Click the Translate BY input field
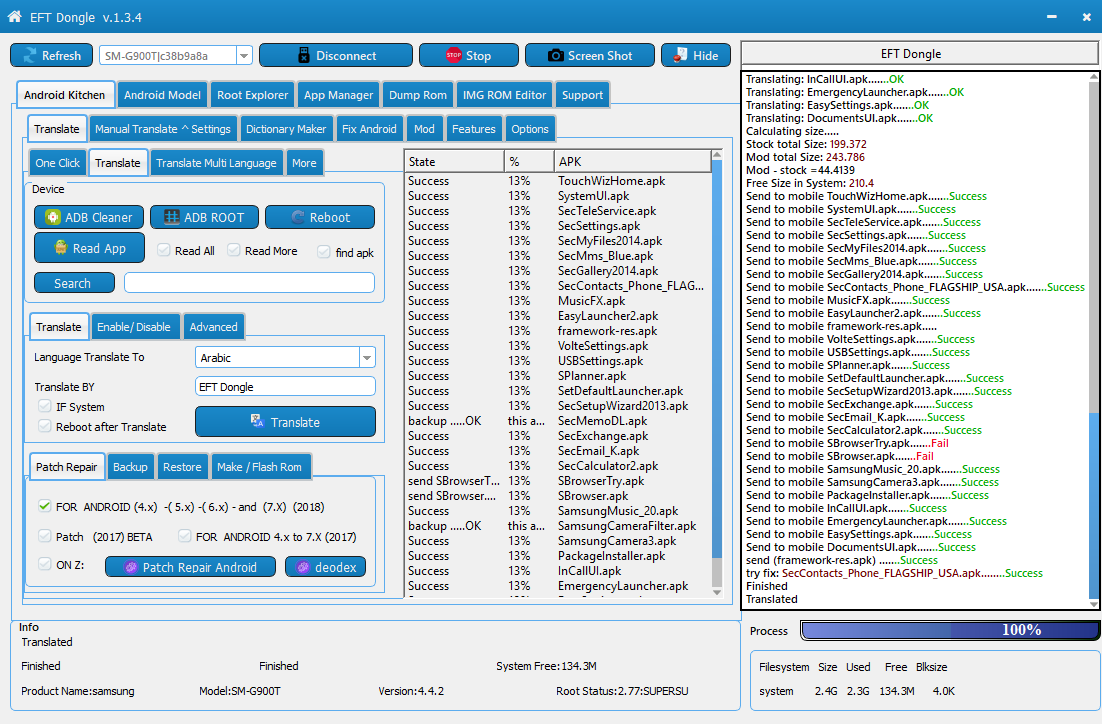 (285, 387)
